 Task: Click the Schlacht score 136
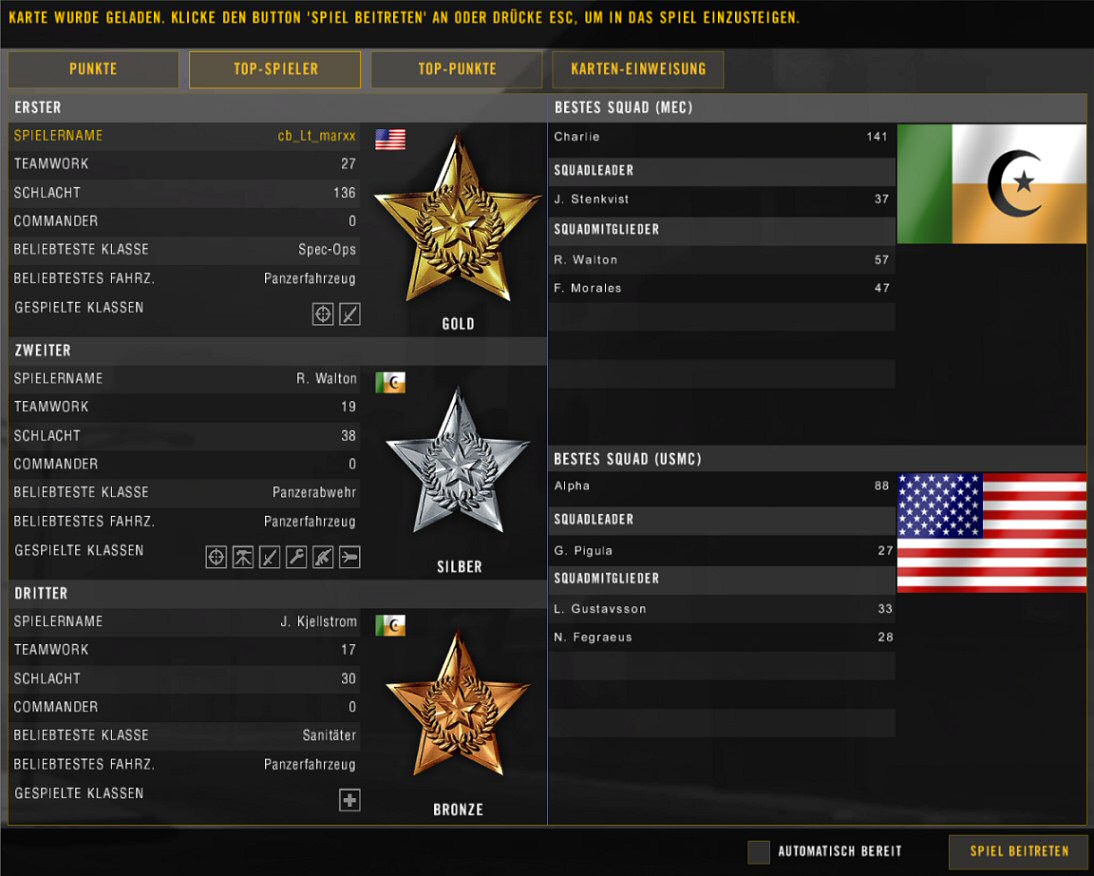[345, 192]
